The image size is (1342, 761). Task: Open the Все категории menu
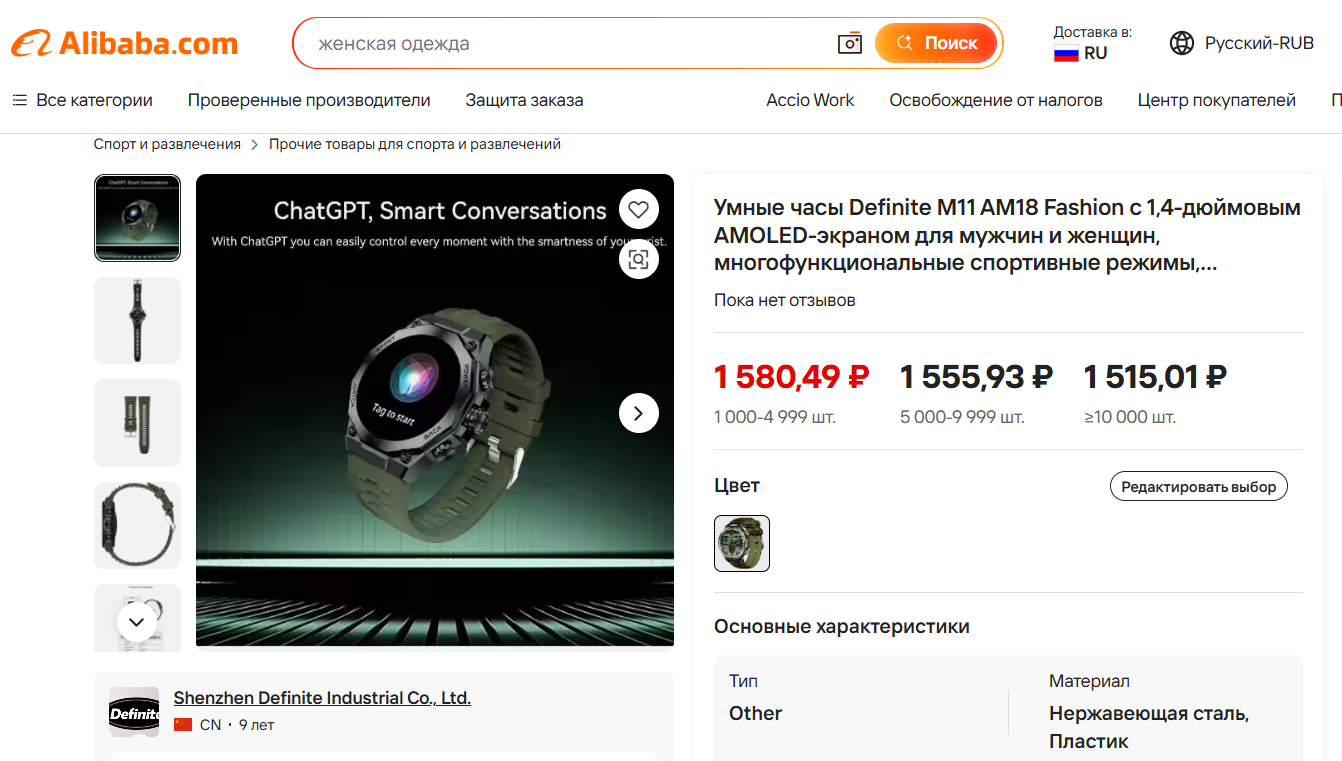pyautogui.click(x=82, y=100)
